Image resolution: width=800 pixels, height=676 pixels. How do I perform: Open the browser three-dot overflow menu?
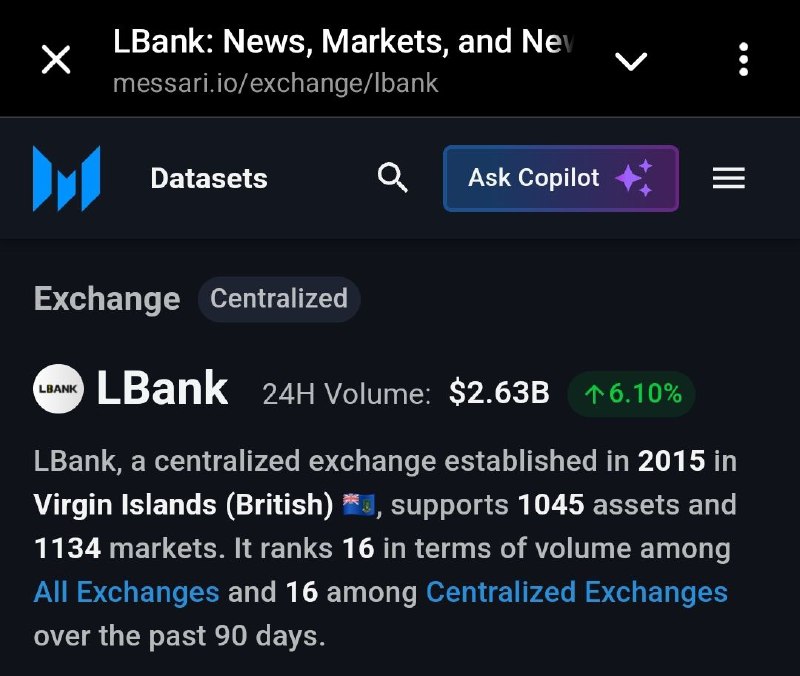point(743,60)
